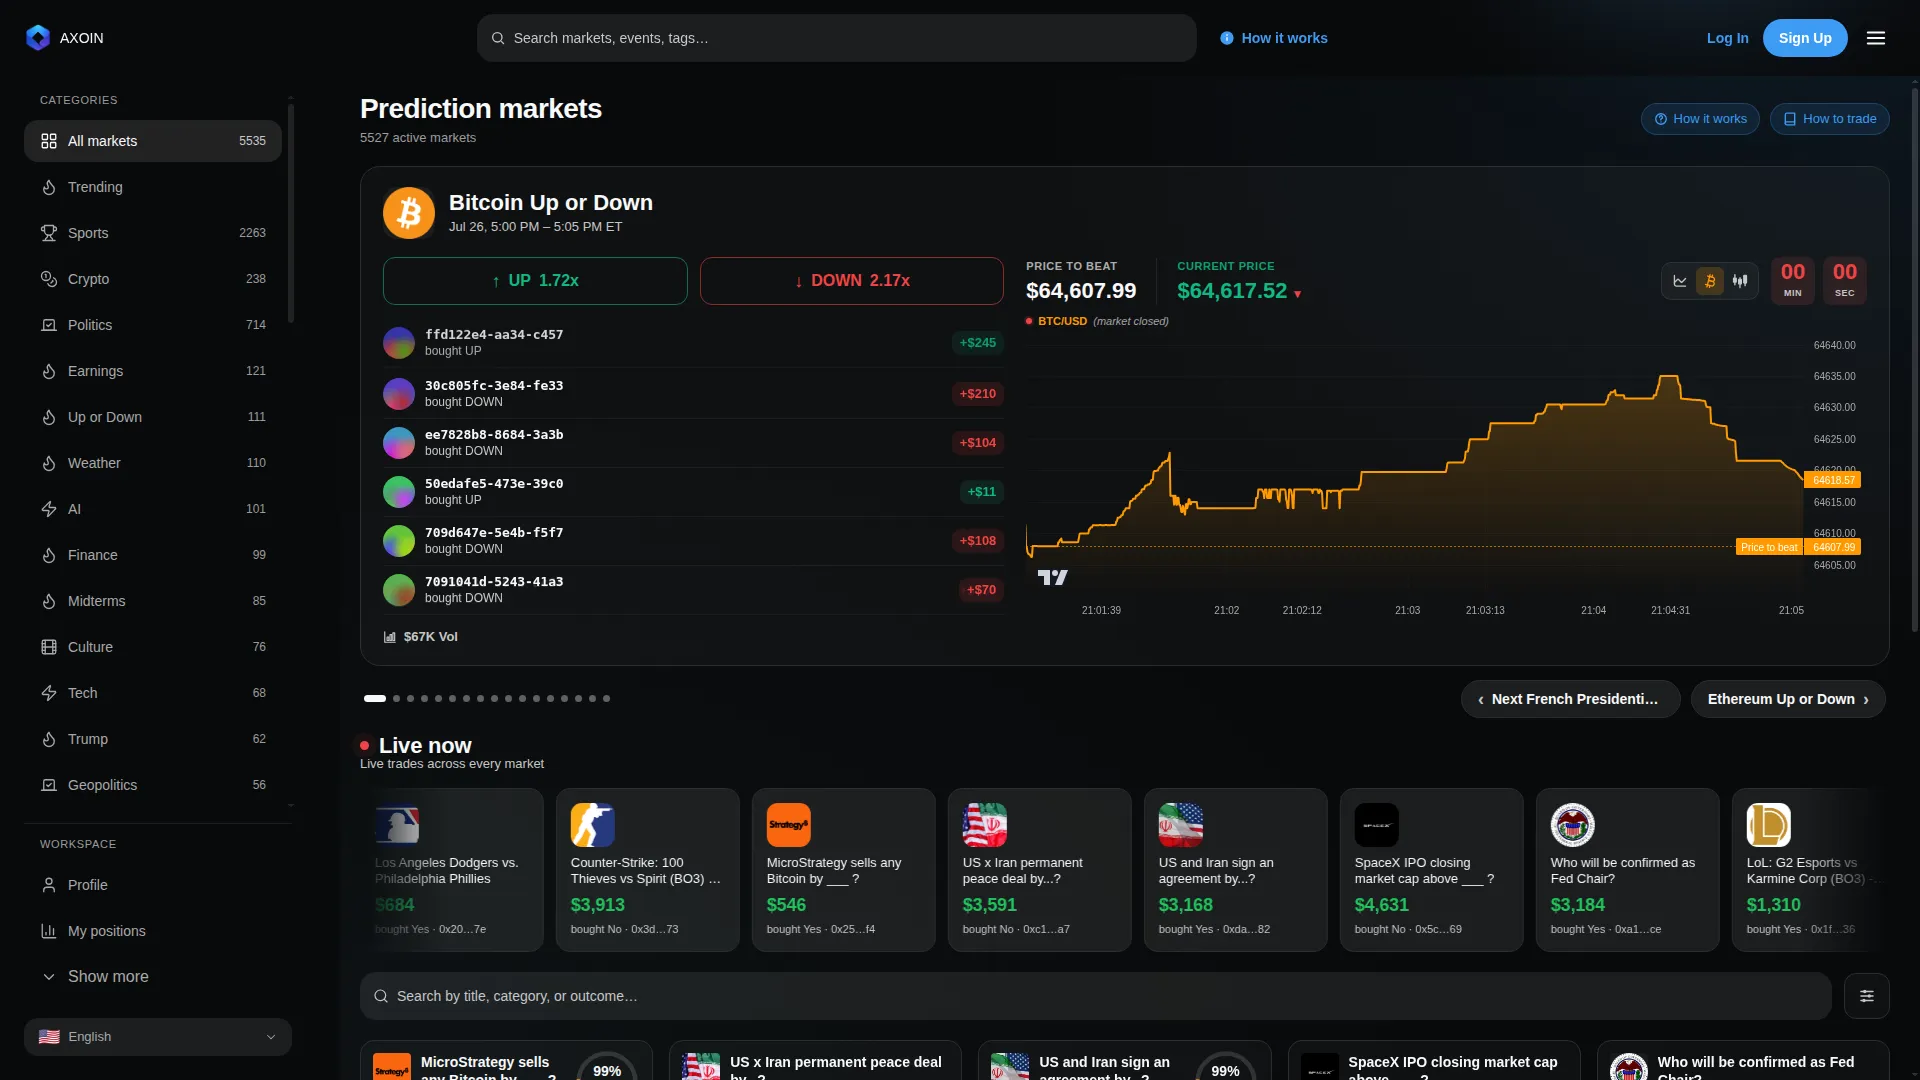The image size is (1920, 1080).
Task: Switch to candlestick chart view
Action: [x=1740, y=281]
